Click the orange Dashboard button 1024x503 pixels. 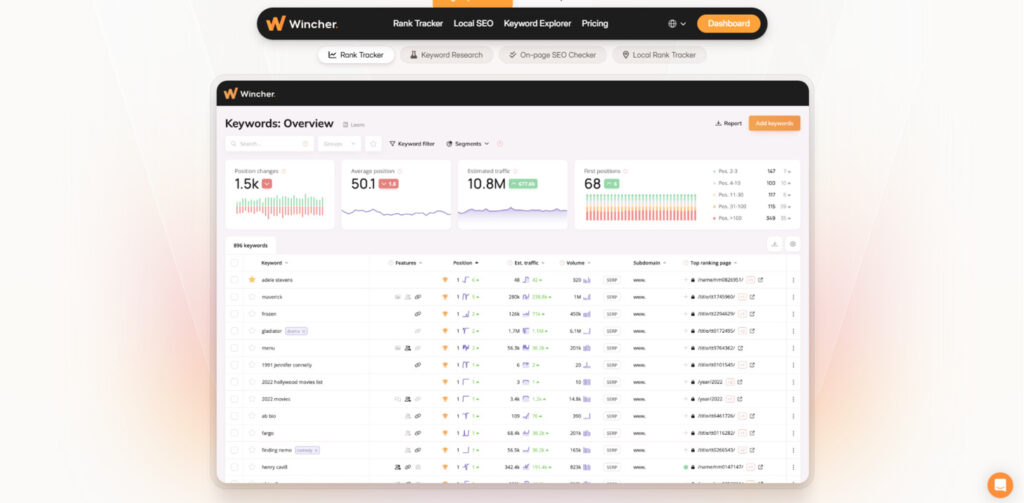coord(729,24)
